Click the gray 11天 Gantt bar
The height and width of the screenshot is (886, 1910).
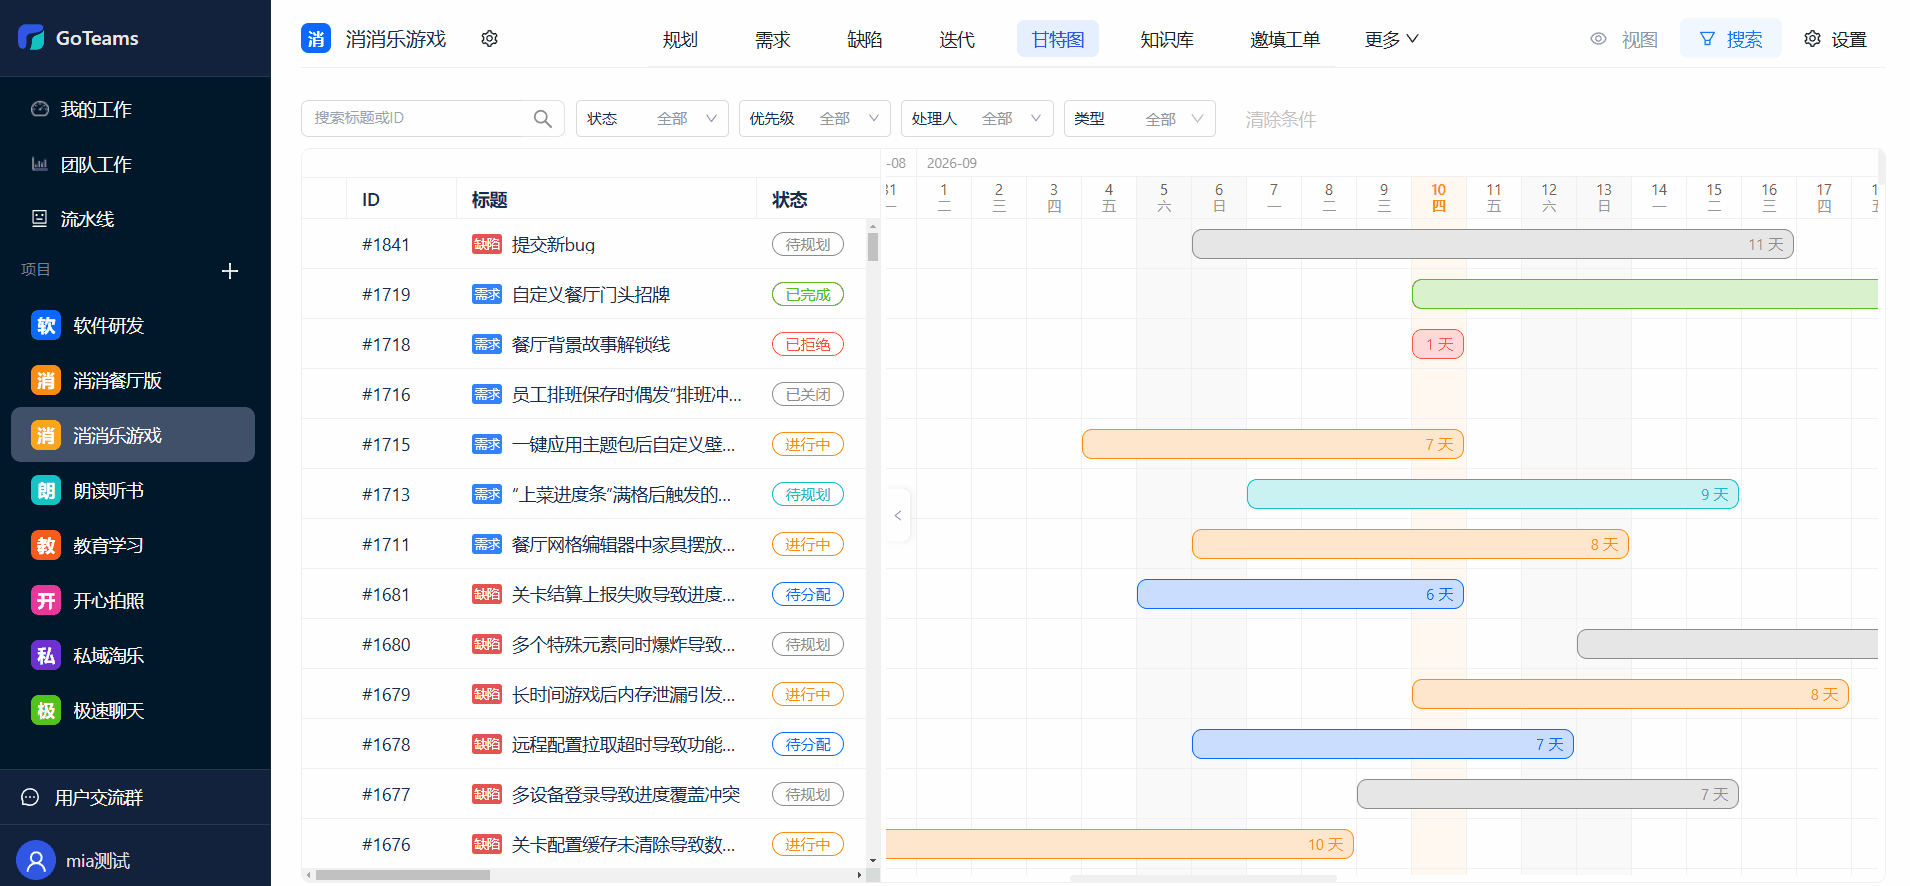tap(1492, 244)
